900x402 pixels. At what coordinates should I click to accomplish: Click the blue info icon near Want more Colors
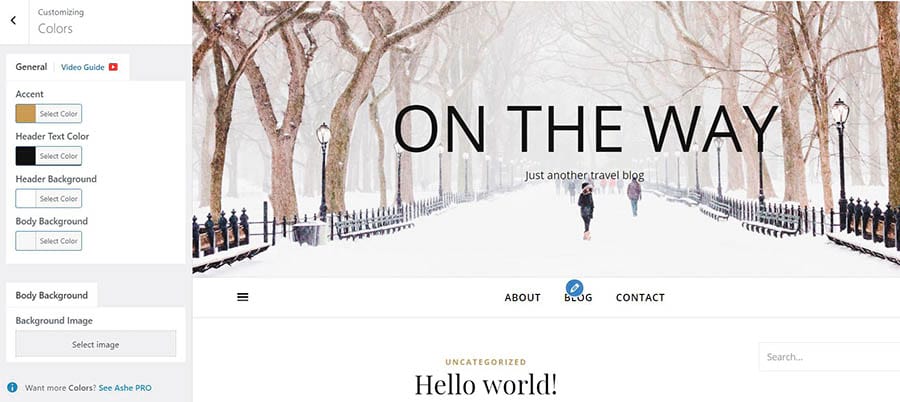pyautogui.click(x=12, y=388)
